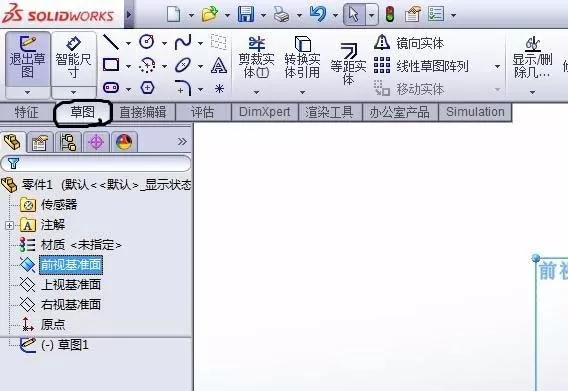Screen dimensions: 568x391
Task: Open the DimXpertManager panel tab
Action: pos(96,142)
